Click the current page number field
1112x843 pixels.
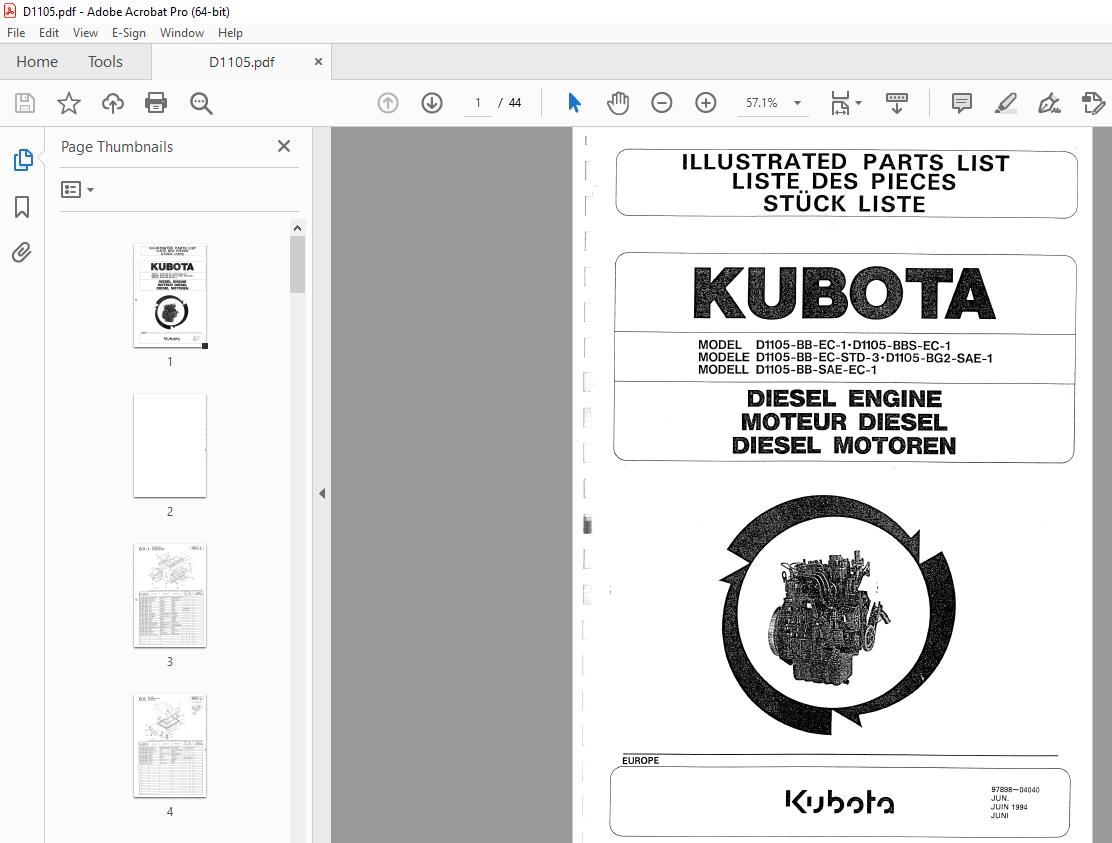(478, 104)
